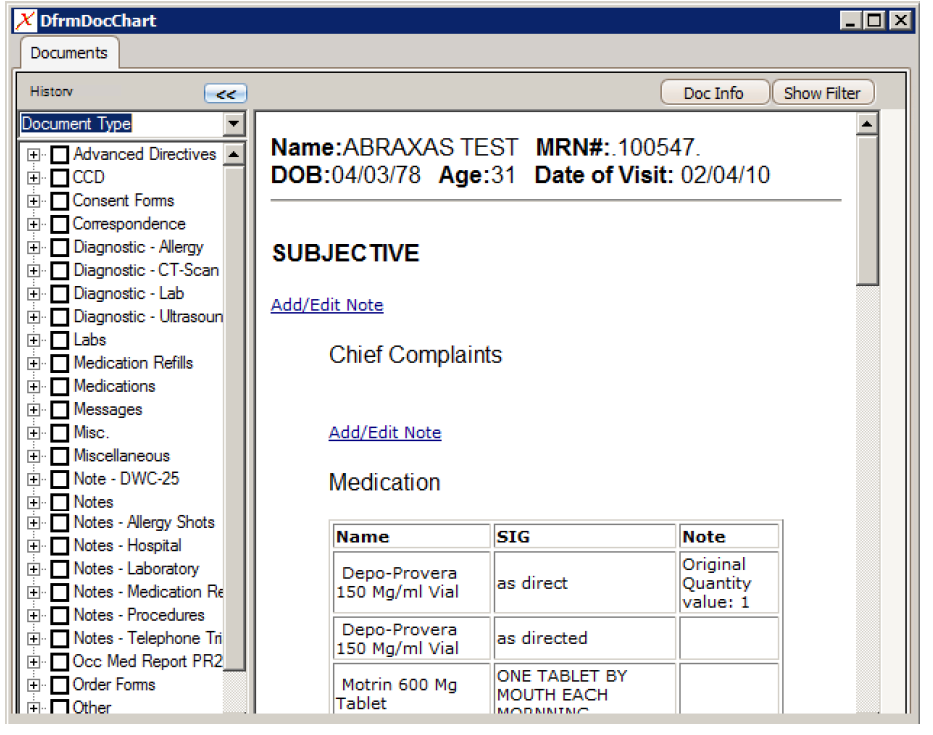Tick the Messages checkbox
Viewport: 933px width, 735px height.
[60, 410]
